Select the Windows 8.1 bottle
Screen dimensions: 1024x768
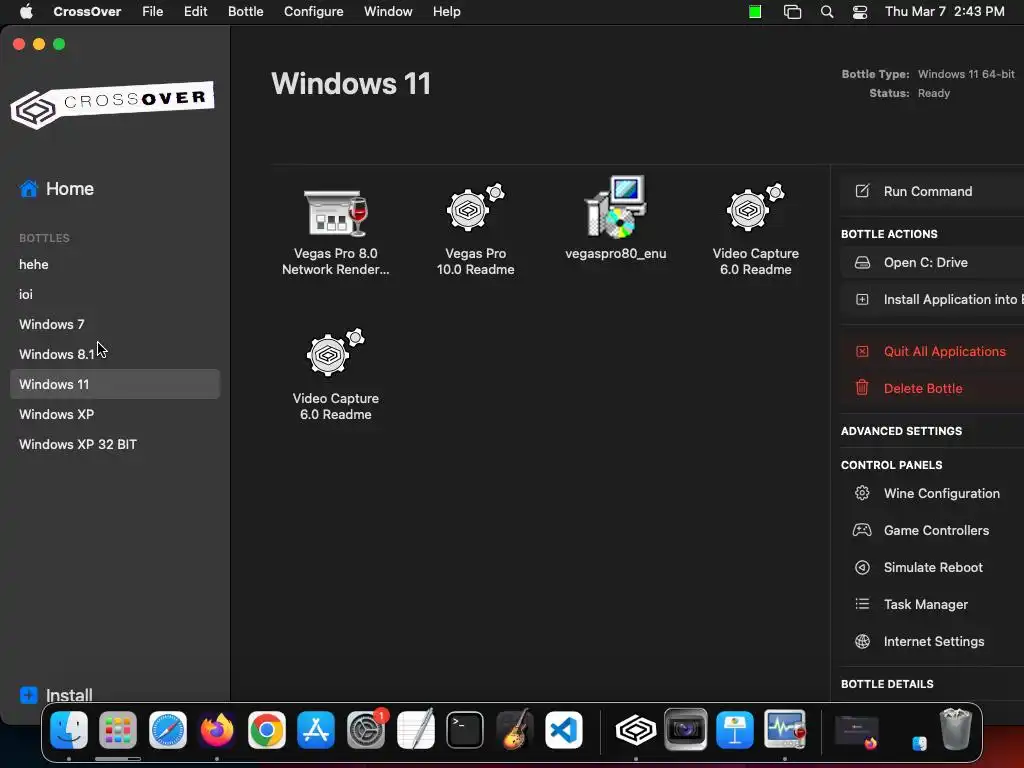click(115, 354)
